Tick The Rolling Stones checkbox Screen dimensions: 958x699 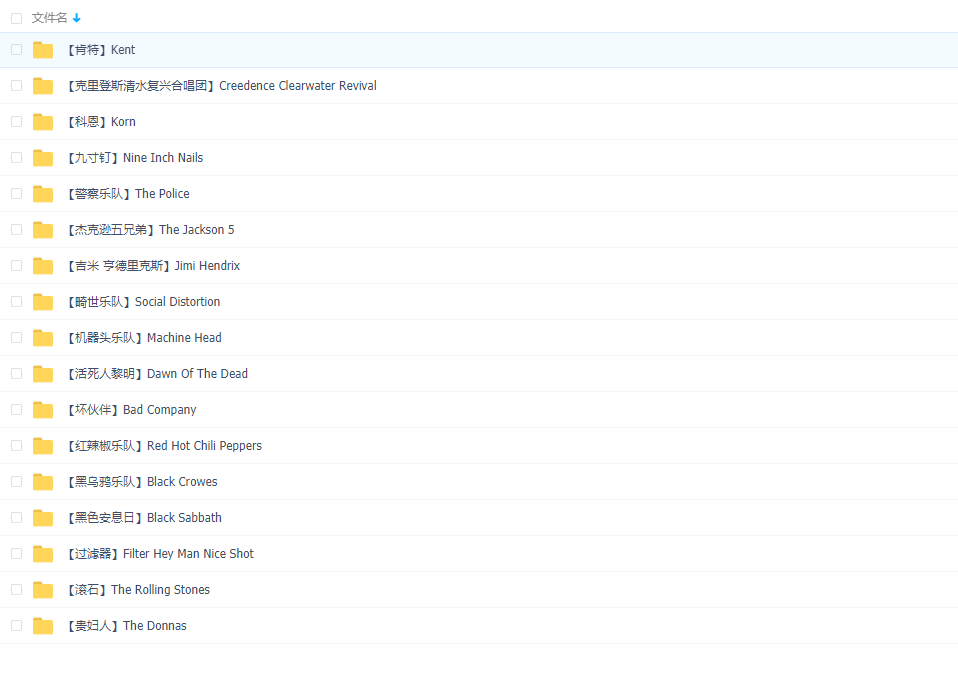[16, 590]
